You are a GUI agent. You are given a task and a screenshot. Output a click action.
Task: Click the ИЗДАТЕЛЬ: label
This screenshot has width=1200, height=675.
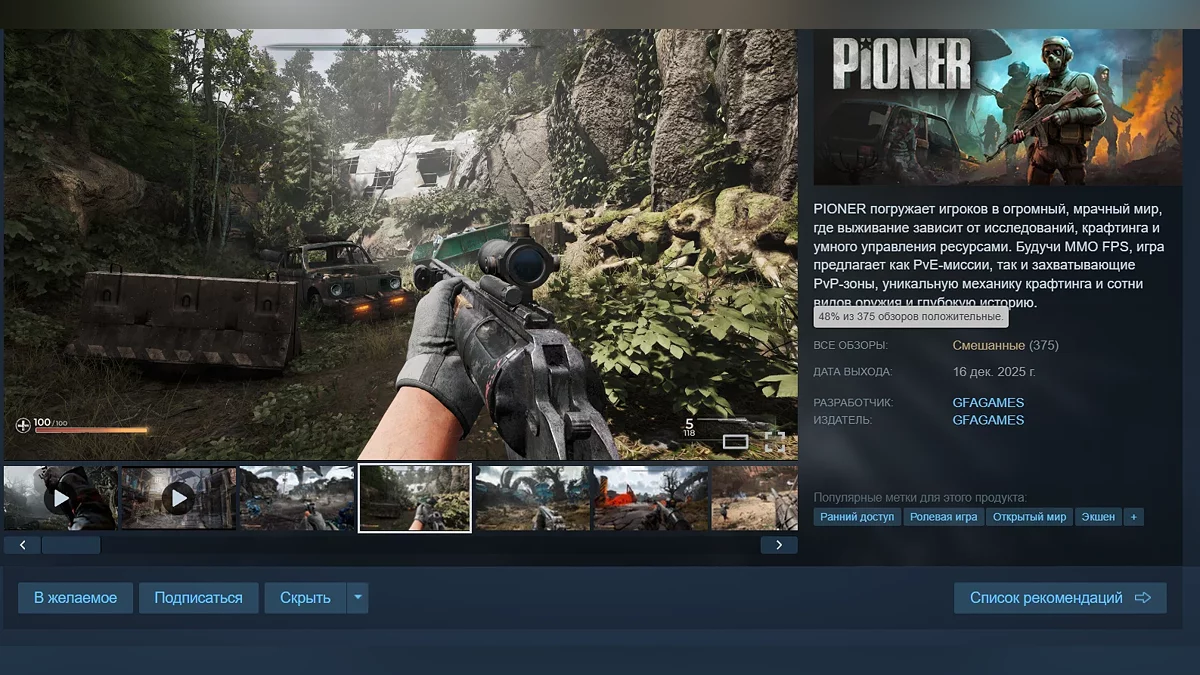tap(843, 420)
